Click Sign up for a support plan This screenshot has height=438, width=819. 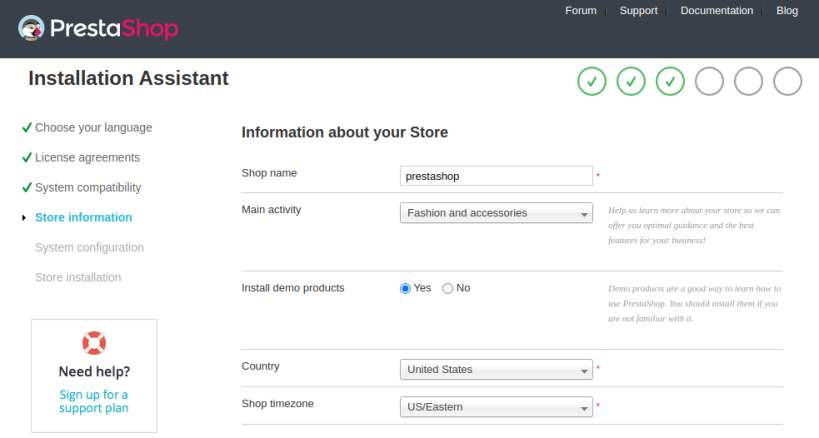94,401
